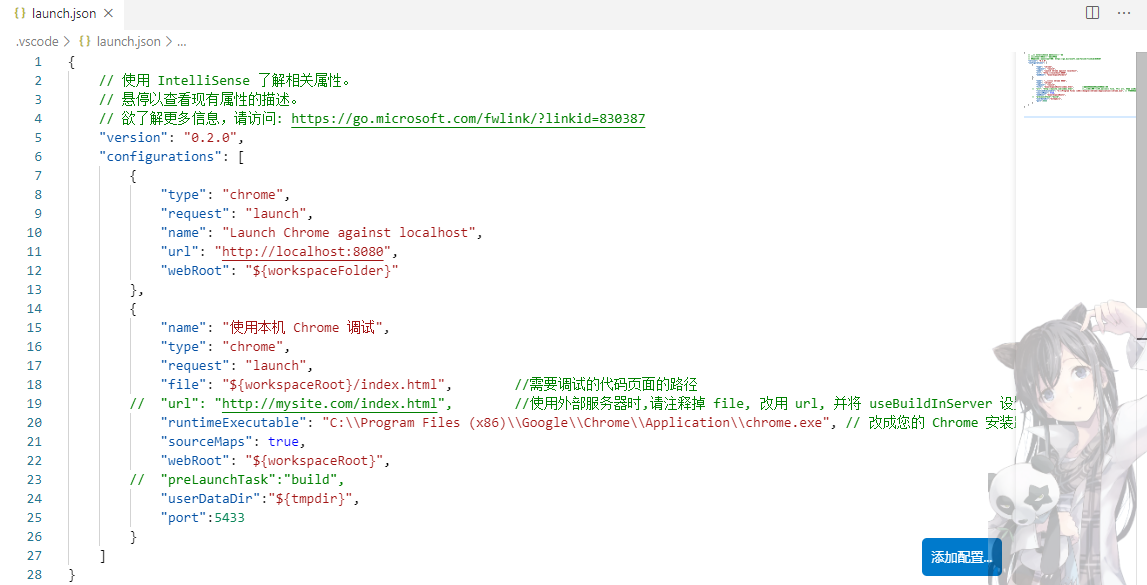Select the launch.json editor tab
Viewport: 1147px width, 585px height.
coord(62,13)
